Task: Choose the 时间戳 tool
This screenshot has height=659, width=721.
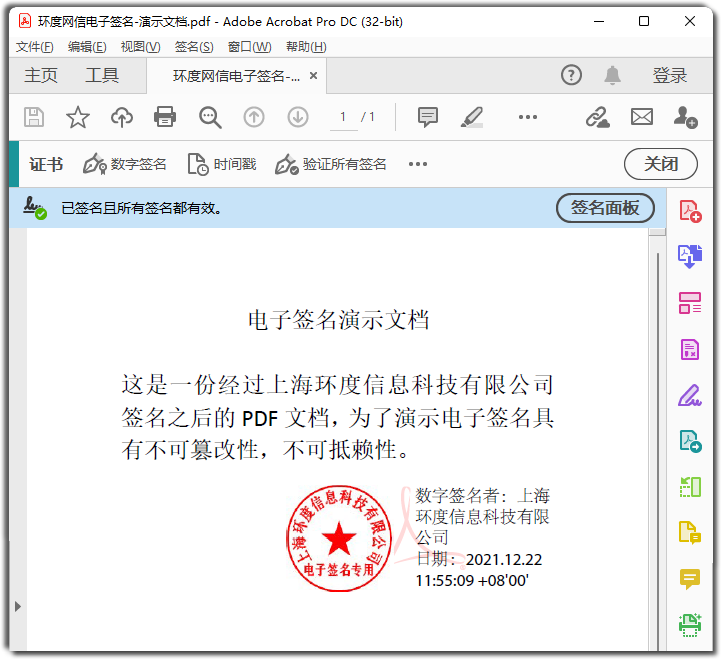Action: click(222, 164)
